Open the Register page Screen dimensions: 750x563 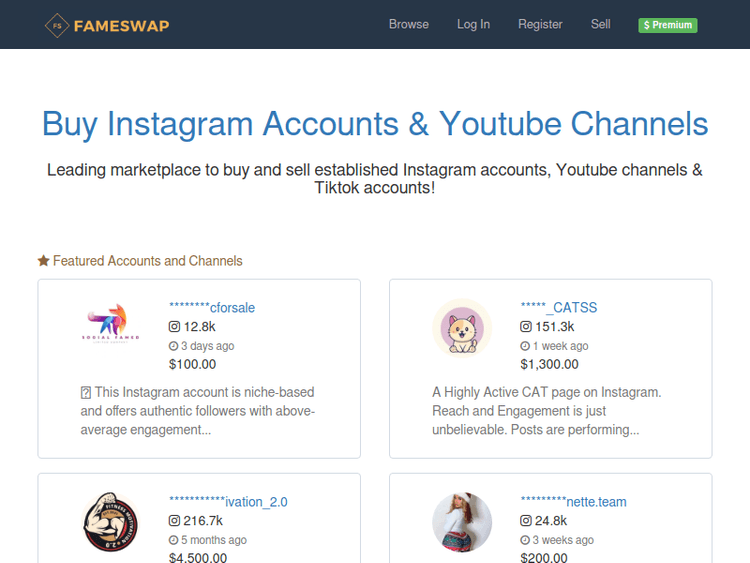540,24
